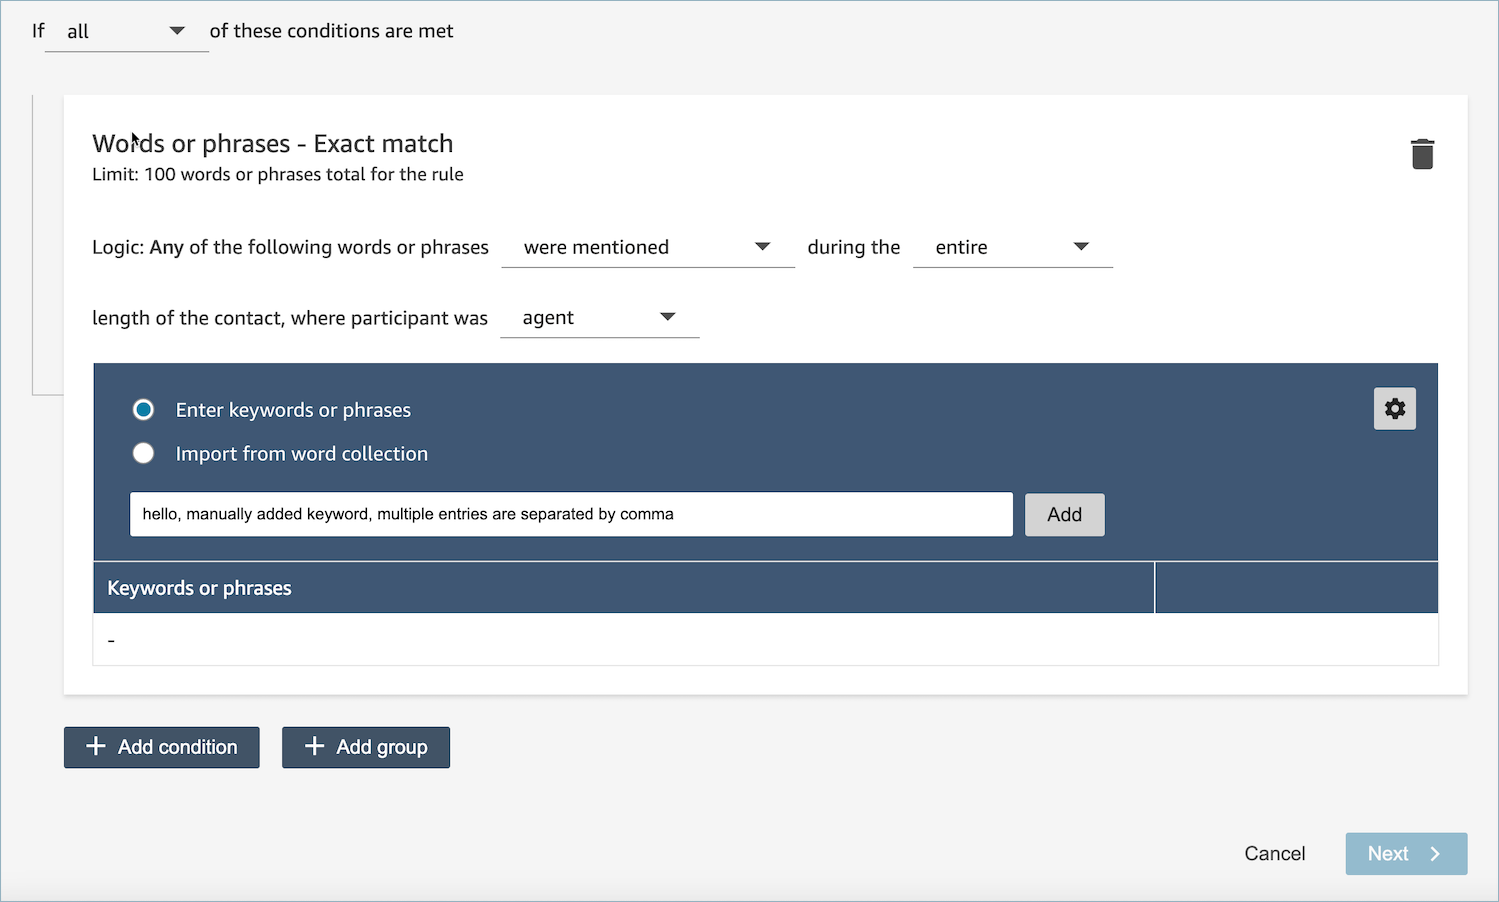Click the Keywords or phrases column header
Viewport: 1499px width, 902px height.
click(x=199, y=587)
